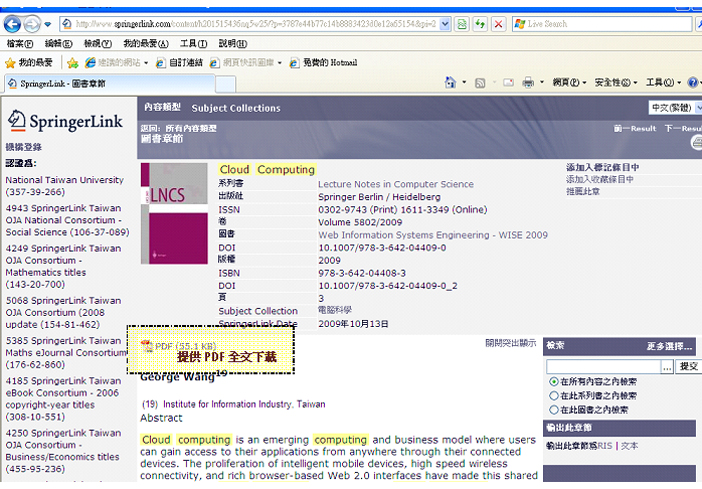The height and width of the screenshot is (489, 702).
Task: Click the LNCS book cover thumbnail
Action: tap(174, 214)
